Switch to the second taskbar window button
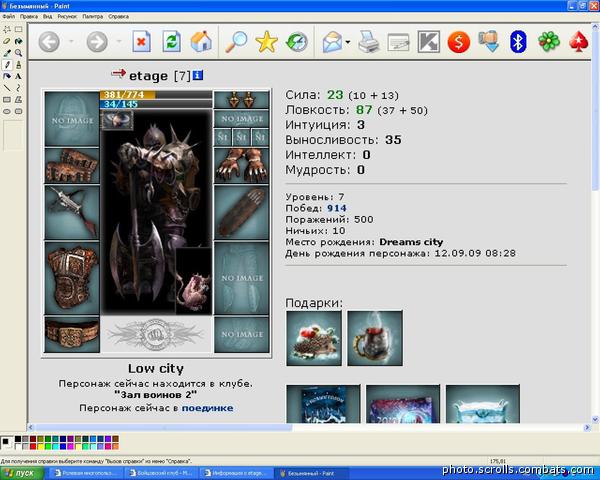Screen dimensions: 600x480 pyautogui.click(x=161, y=473)
